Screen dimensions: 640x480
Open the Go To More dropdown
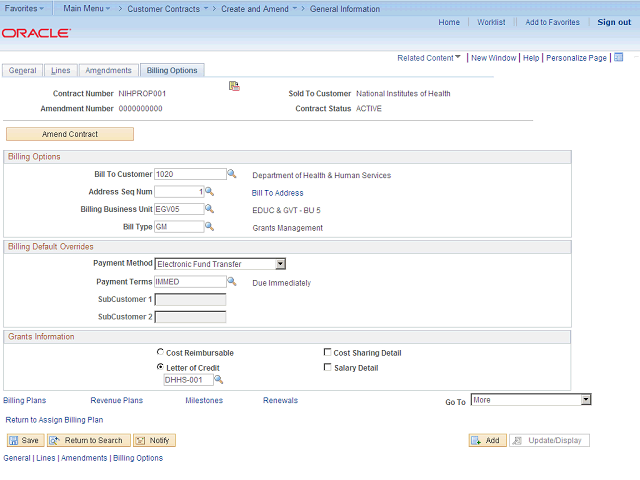coord(531,400)
